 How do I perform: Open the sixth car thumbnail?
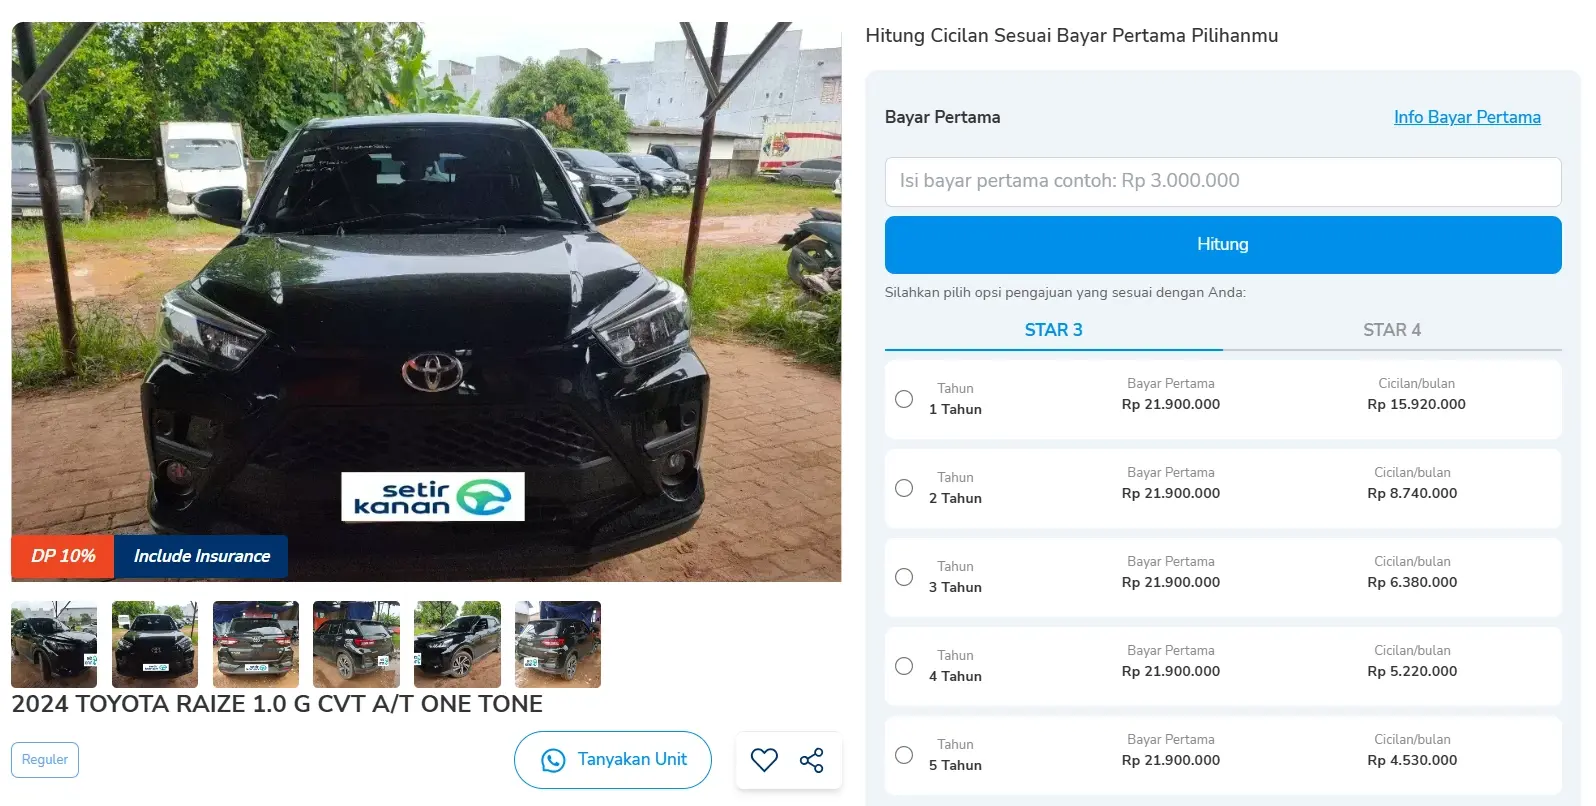coord(558,644)
